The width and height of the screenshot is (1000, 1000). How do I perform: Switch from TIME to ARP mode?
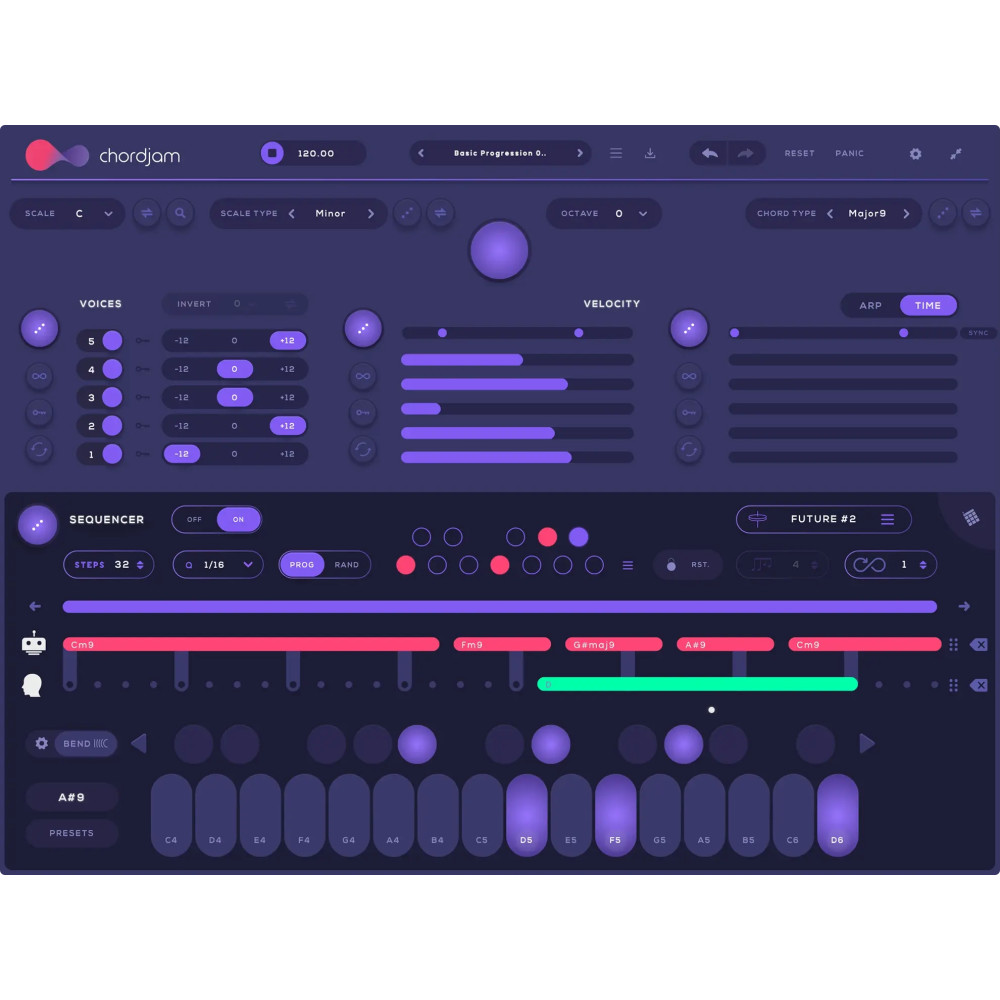point(871,305)
